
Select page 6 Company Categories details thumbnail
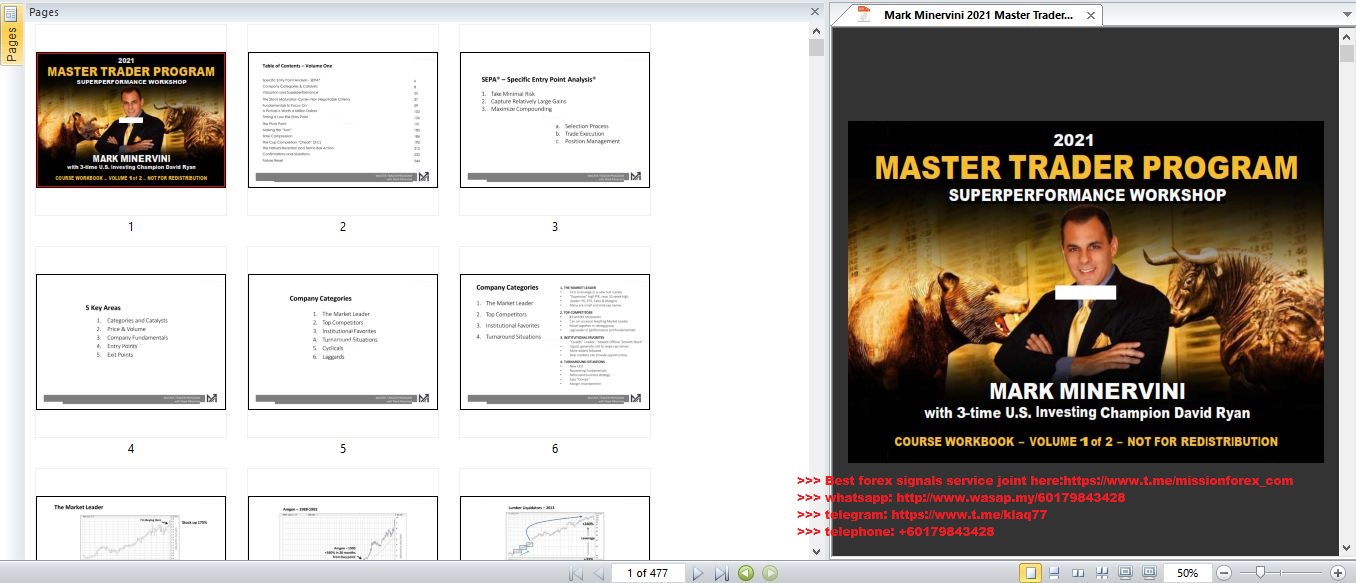(555, 342)
